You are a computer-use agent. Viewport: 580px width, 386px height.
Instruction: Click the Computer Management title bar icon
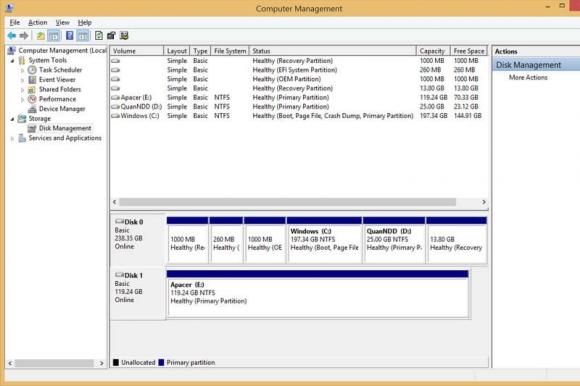pos(10,8)
